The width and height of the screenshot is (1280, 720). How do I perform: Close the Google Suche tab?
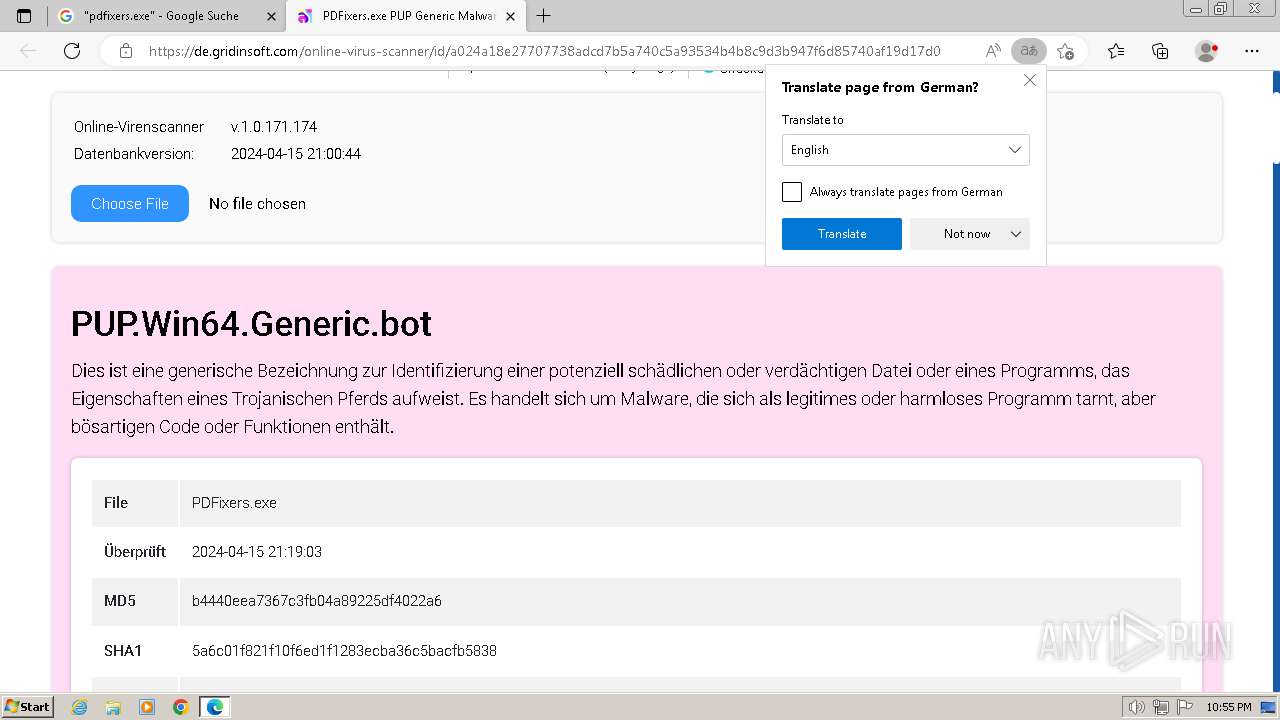271,16
